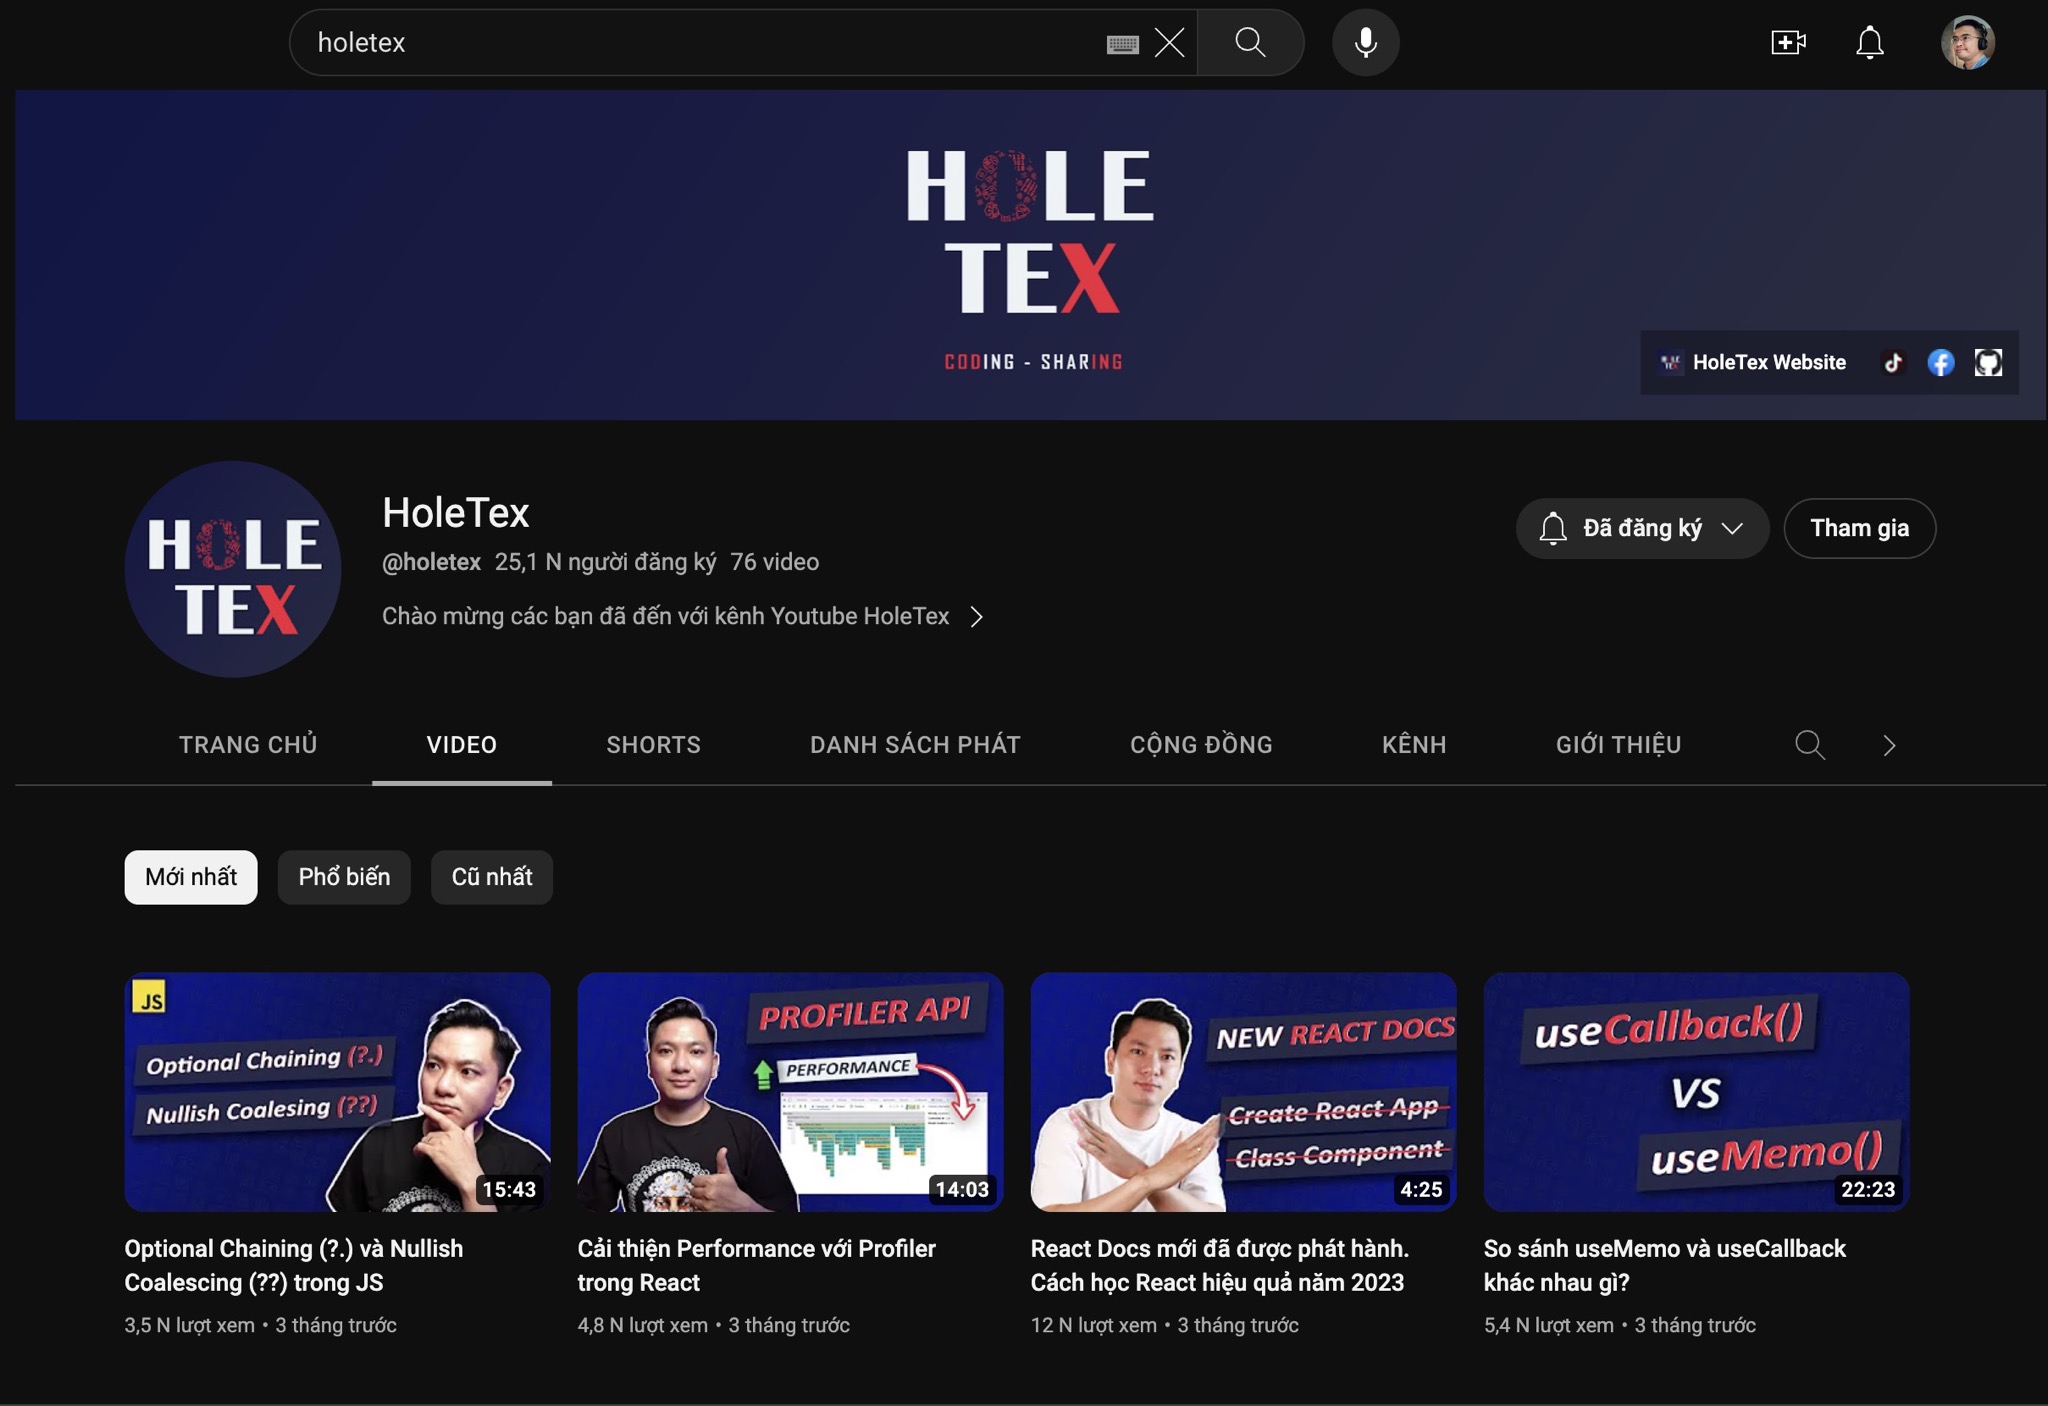Click title 'Optional Chaining (?.) và Nullish Coalescing'
Viewport: 2048px width, 1406px height.
pos(294,1265)
